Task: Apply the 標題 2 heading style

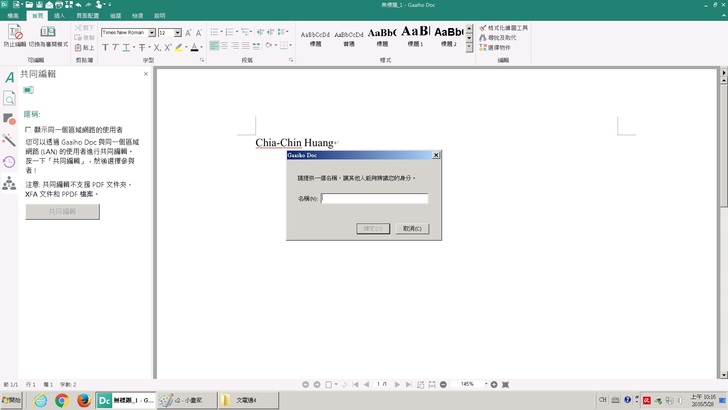Action: click(x=448, y=36)
